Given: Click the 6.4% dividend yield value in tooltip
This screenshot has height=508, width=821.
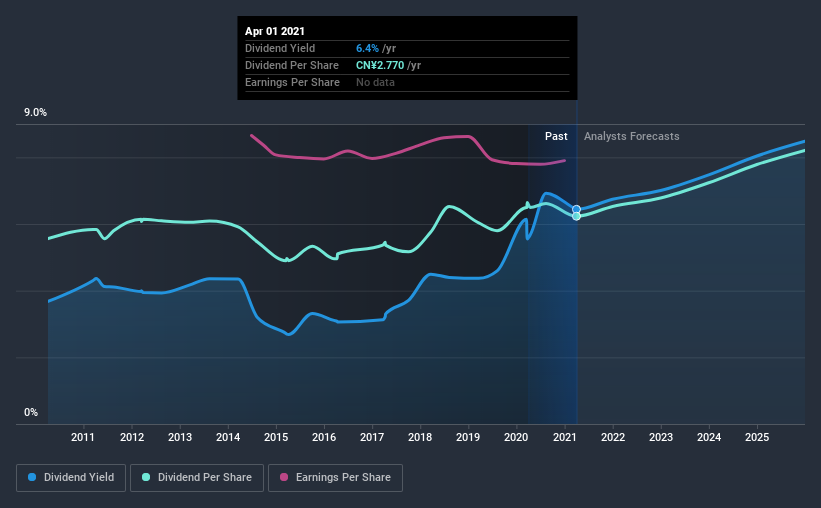Looking at the screenshot, I should pyautogui.click(x=367, y=48).
